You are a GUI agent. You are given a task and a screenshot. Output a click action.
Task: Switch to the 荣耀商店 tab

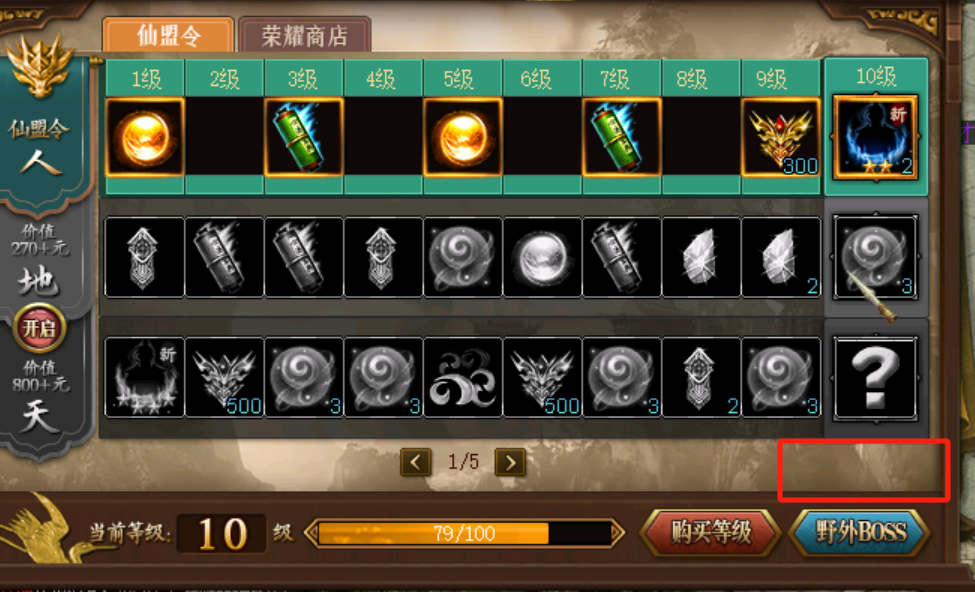coord(305,35)
